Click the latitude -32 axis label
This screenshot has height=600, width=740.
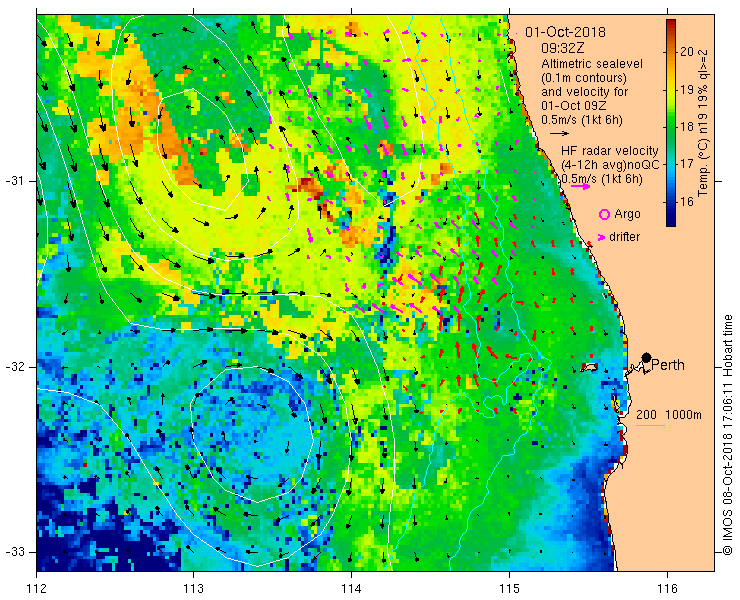click(15, 367)
